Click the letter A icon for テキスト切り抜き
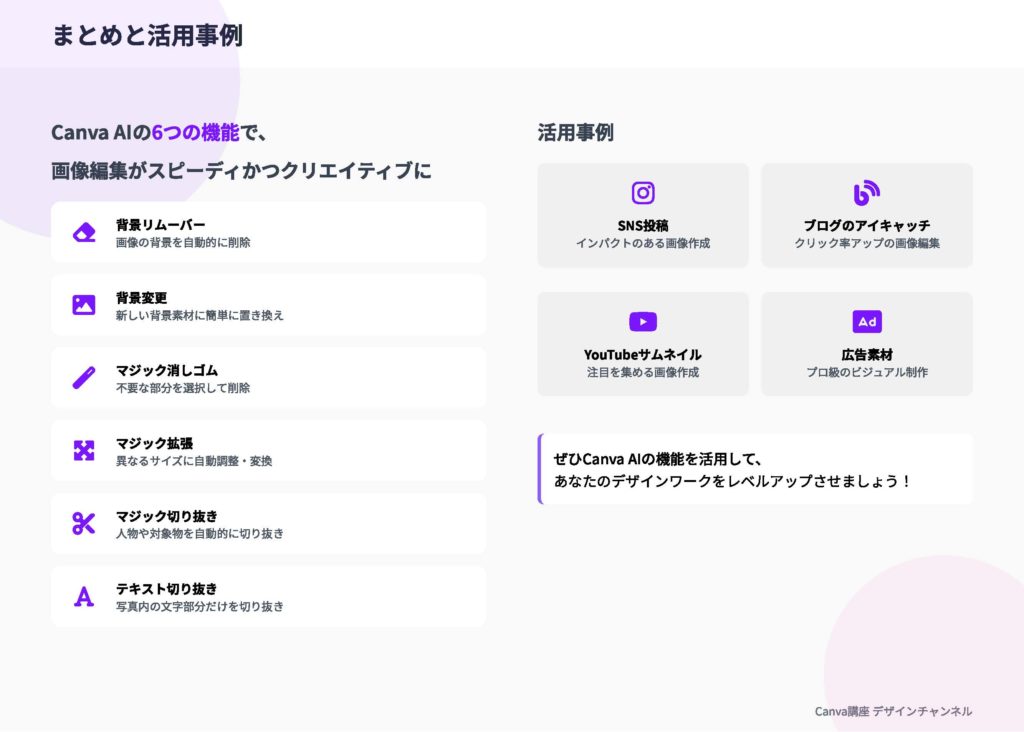1024x732 pixels. [84, 597]
